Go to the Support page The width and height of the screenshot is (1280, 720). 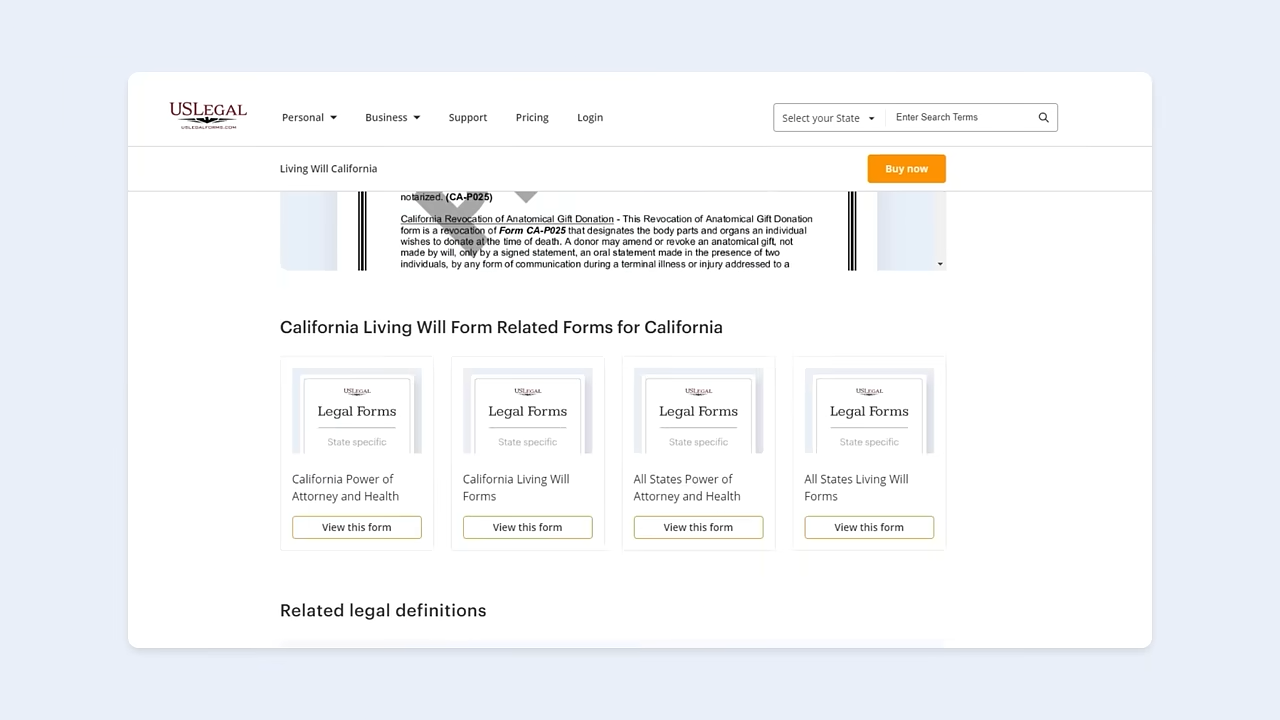coord(468,118)
